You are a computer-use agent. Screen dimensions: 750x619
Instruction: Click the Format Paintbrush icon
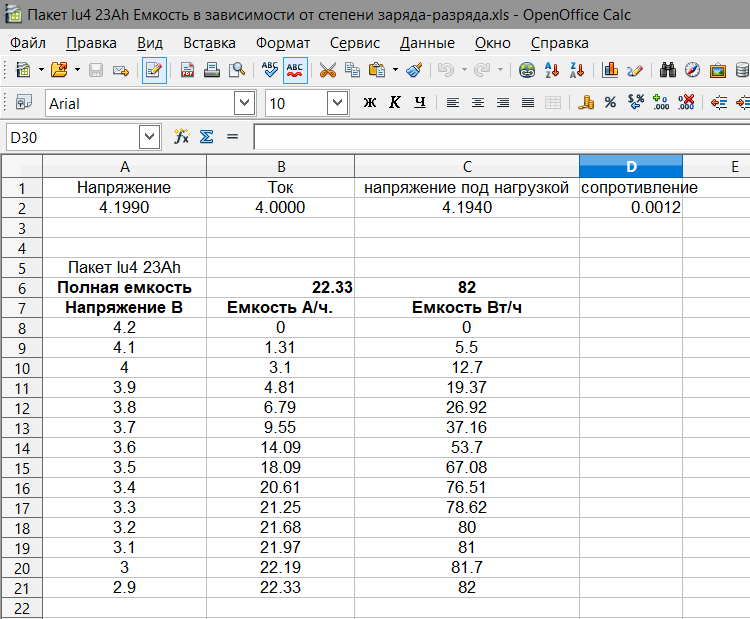[414, 70]
